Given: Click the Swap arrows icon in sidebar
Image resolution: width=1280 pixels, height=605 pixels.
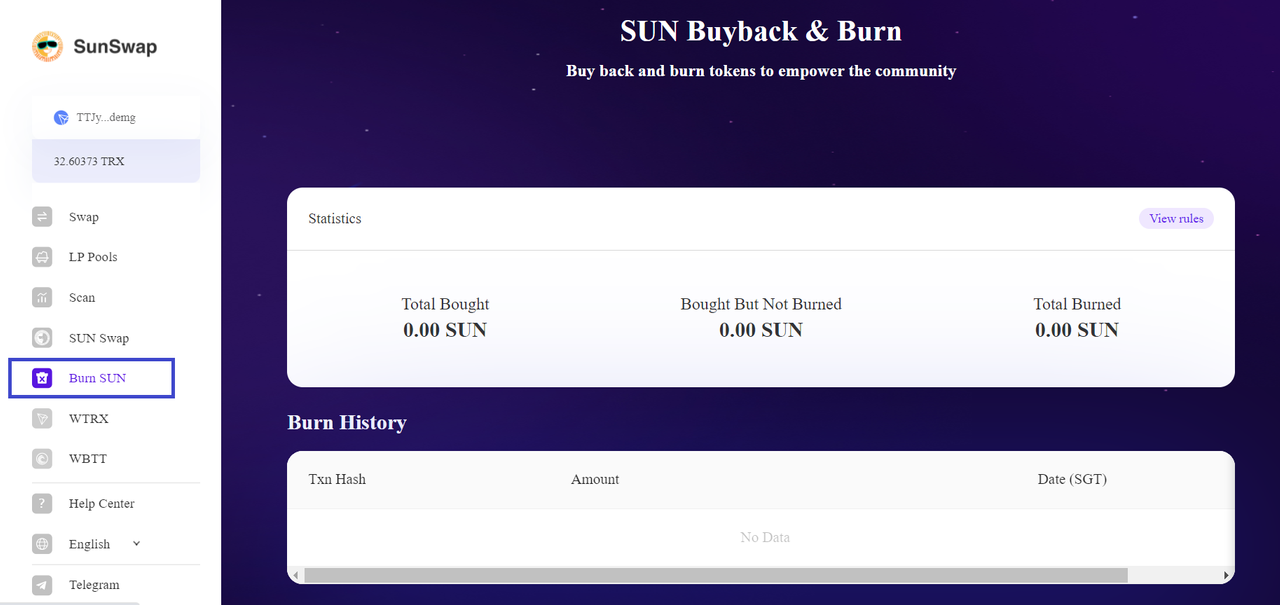Looking at the screenshot, I should pos(42,217).
